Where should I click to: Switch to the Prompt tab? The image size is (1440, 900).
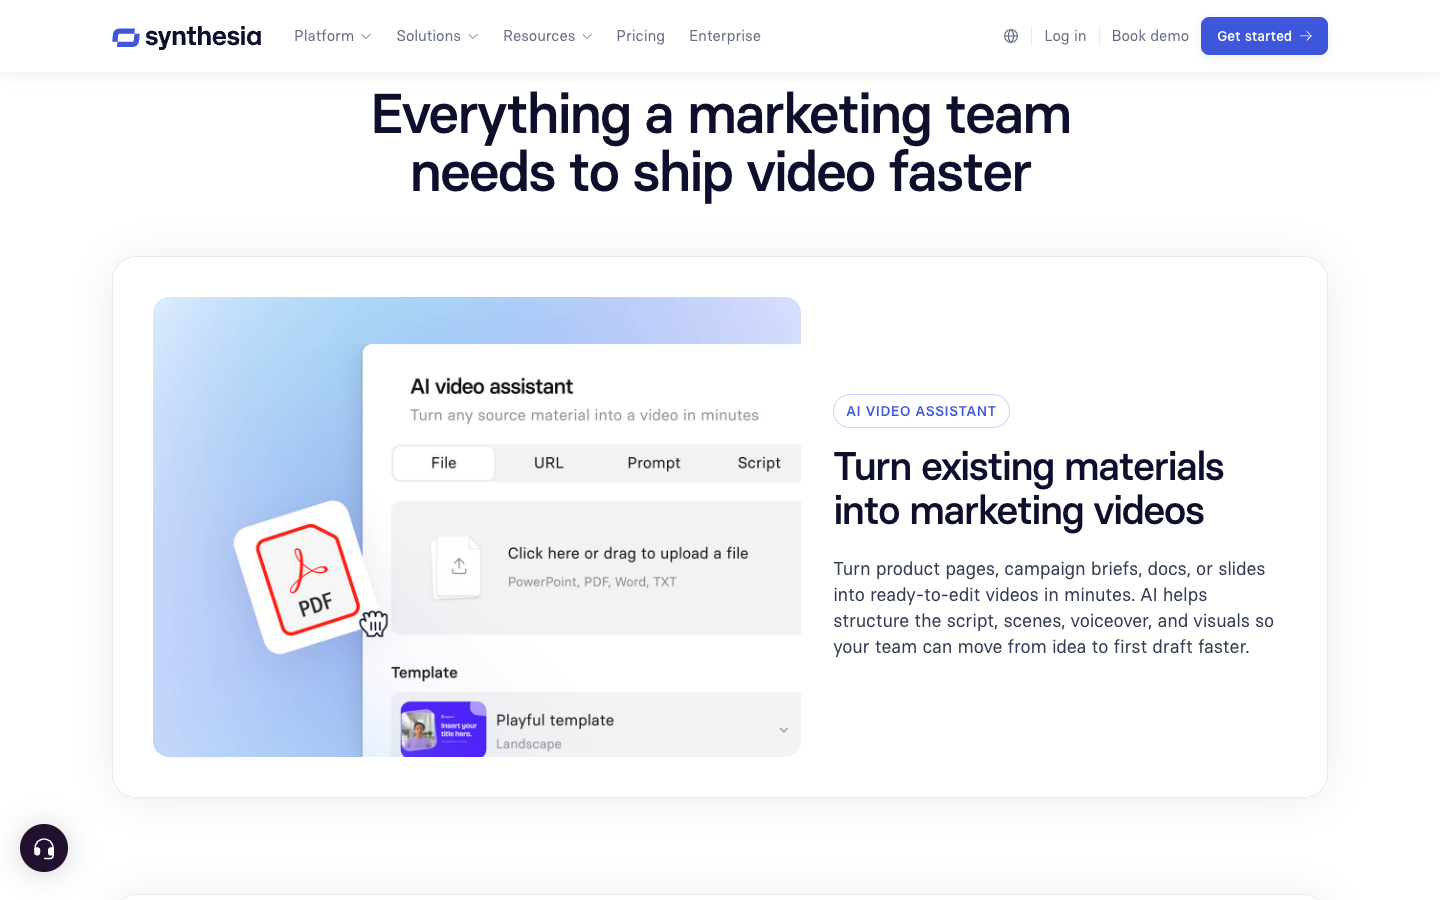click(x=654, y=463)
